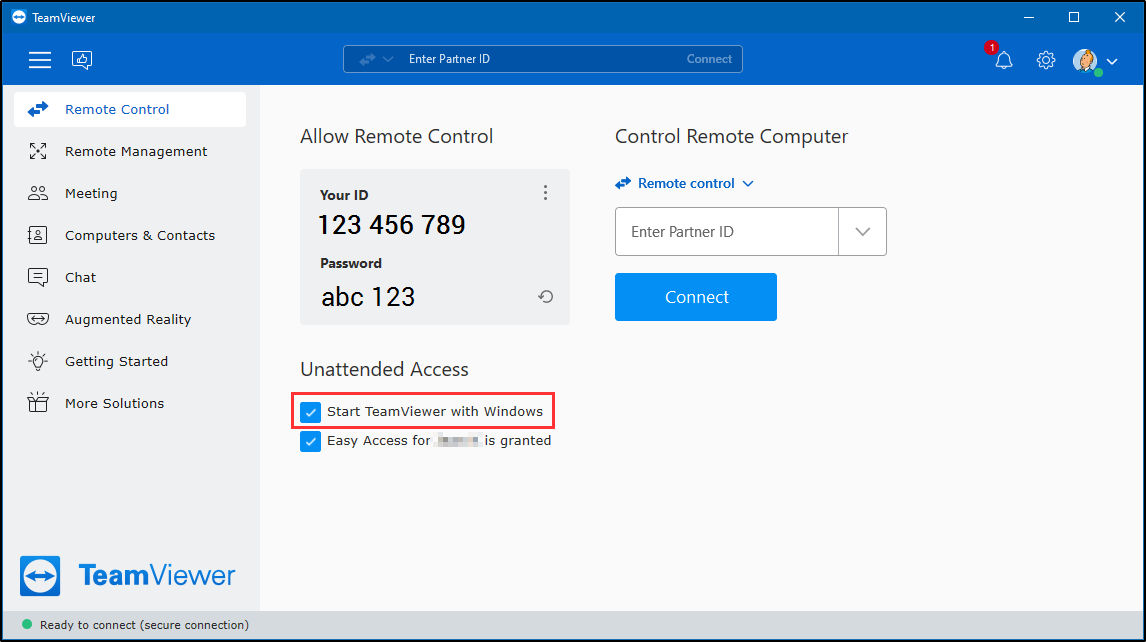Open the hamburger menu in the header
The image size is (1146, 642).
pos(39,60)
